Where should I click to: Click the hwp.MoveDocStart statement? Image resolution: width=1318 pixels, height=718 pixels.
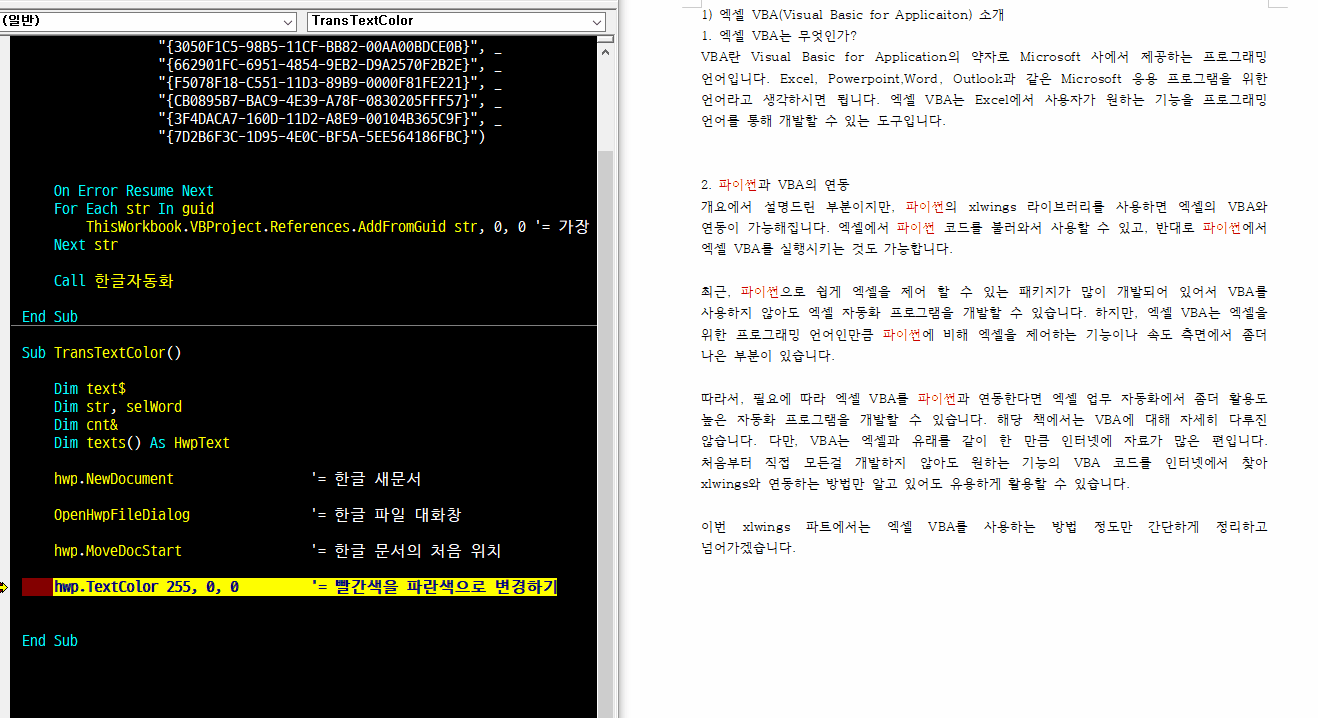[118, 551]
